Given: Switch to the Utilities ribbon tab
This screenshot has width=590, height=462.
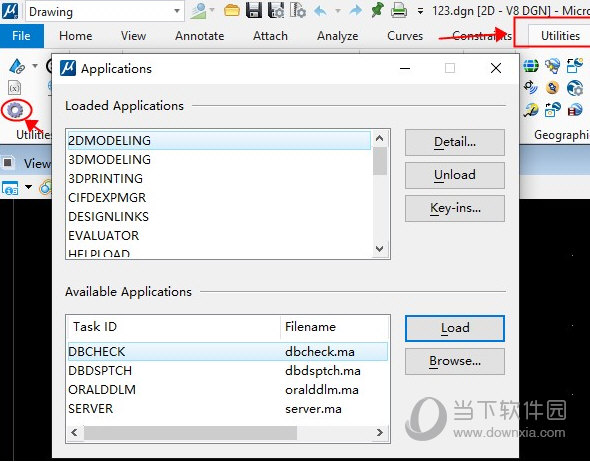Looking at the screenshot, I should [x=560, y=36].
